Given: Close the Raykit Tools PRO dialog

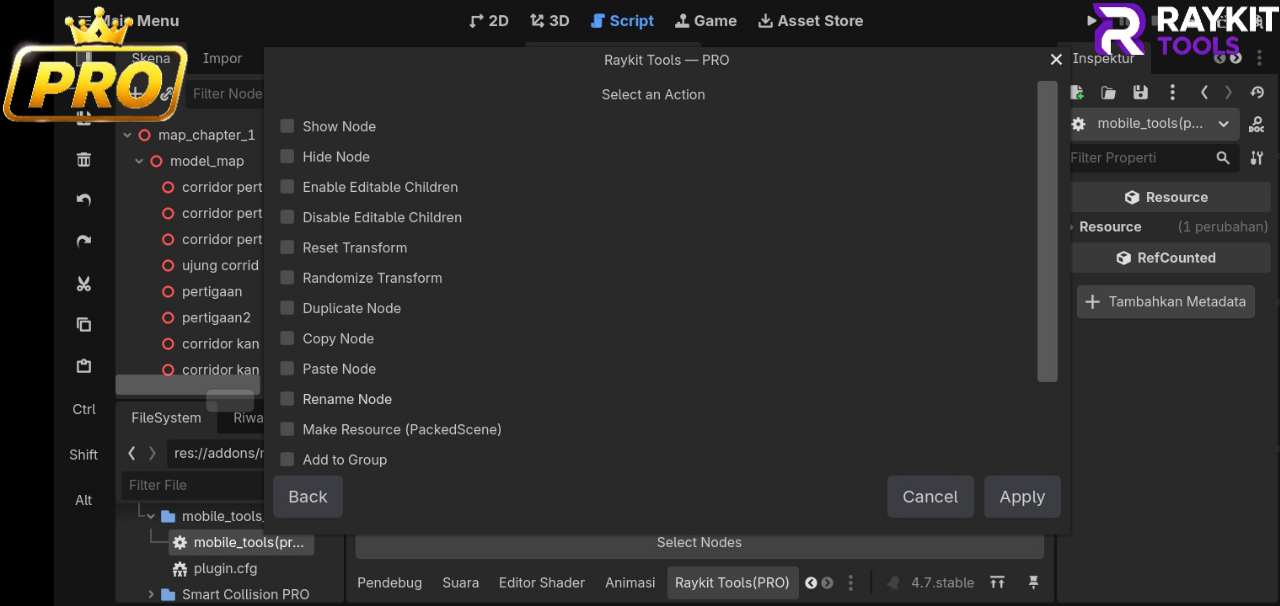Looking at the screenshot, I should pos(1056,60).
